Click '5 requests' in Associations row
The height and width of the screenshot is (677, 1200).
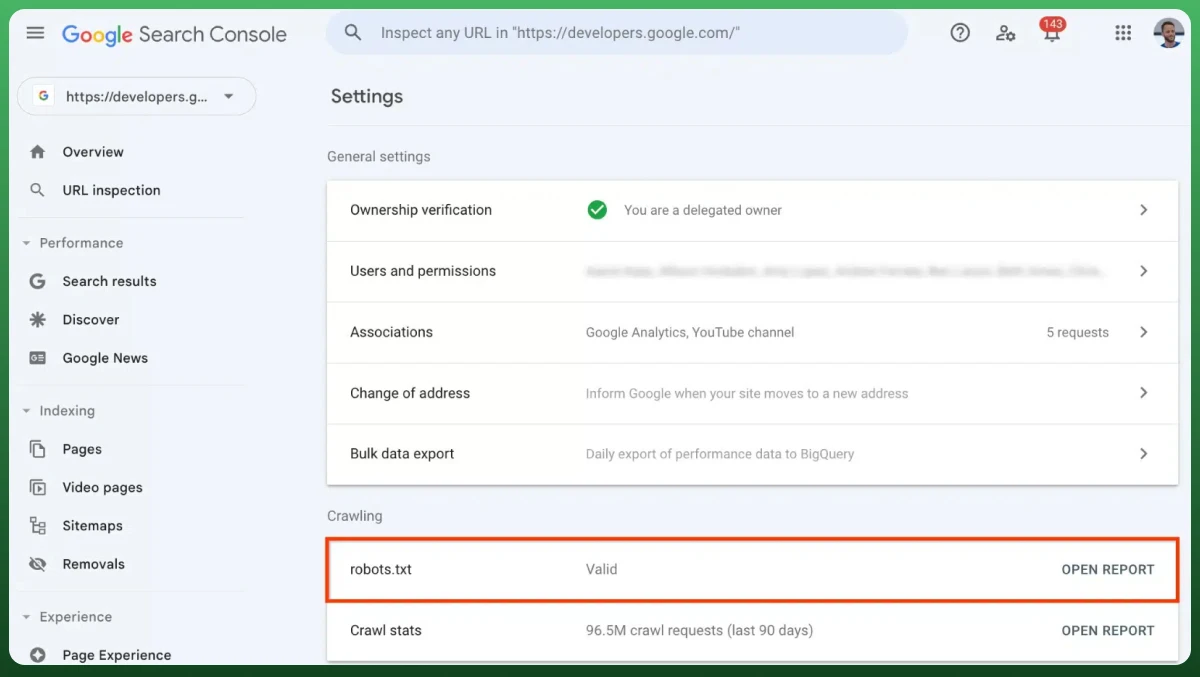click(1077, 332)
